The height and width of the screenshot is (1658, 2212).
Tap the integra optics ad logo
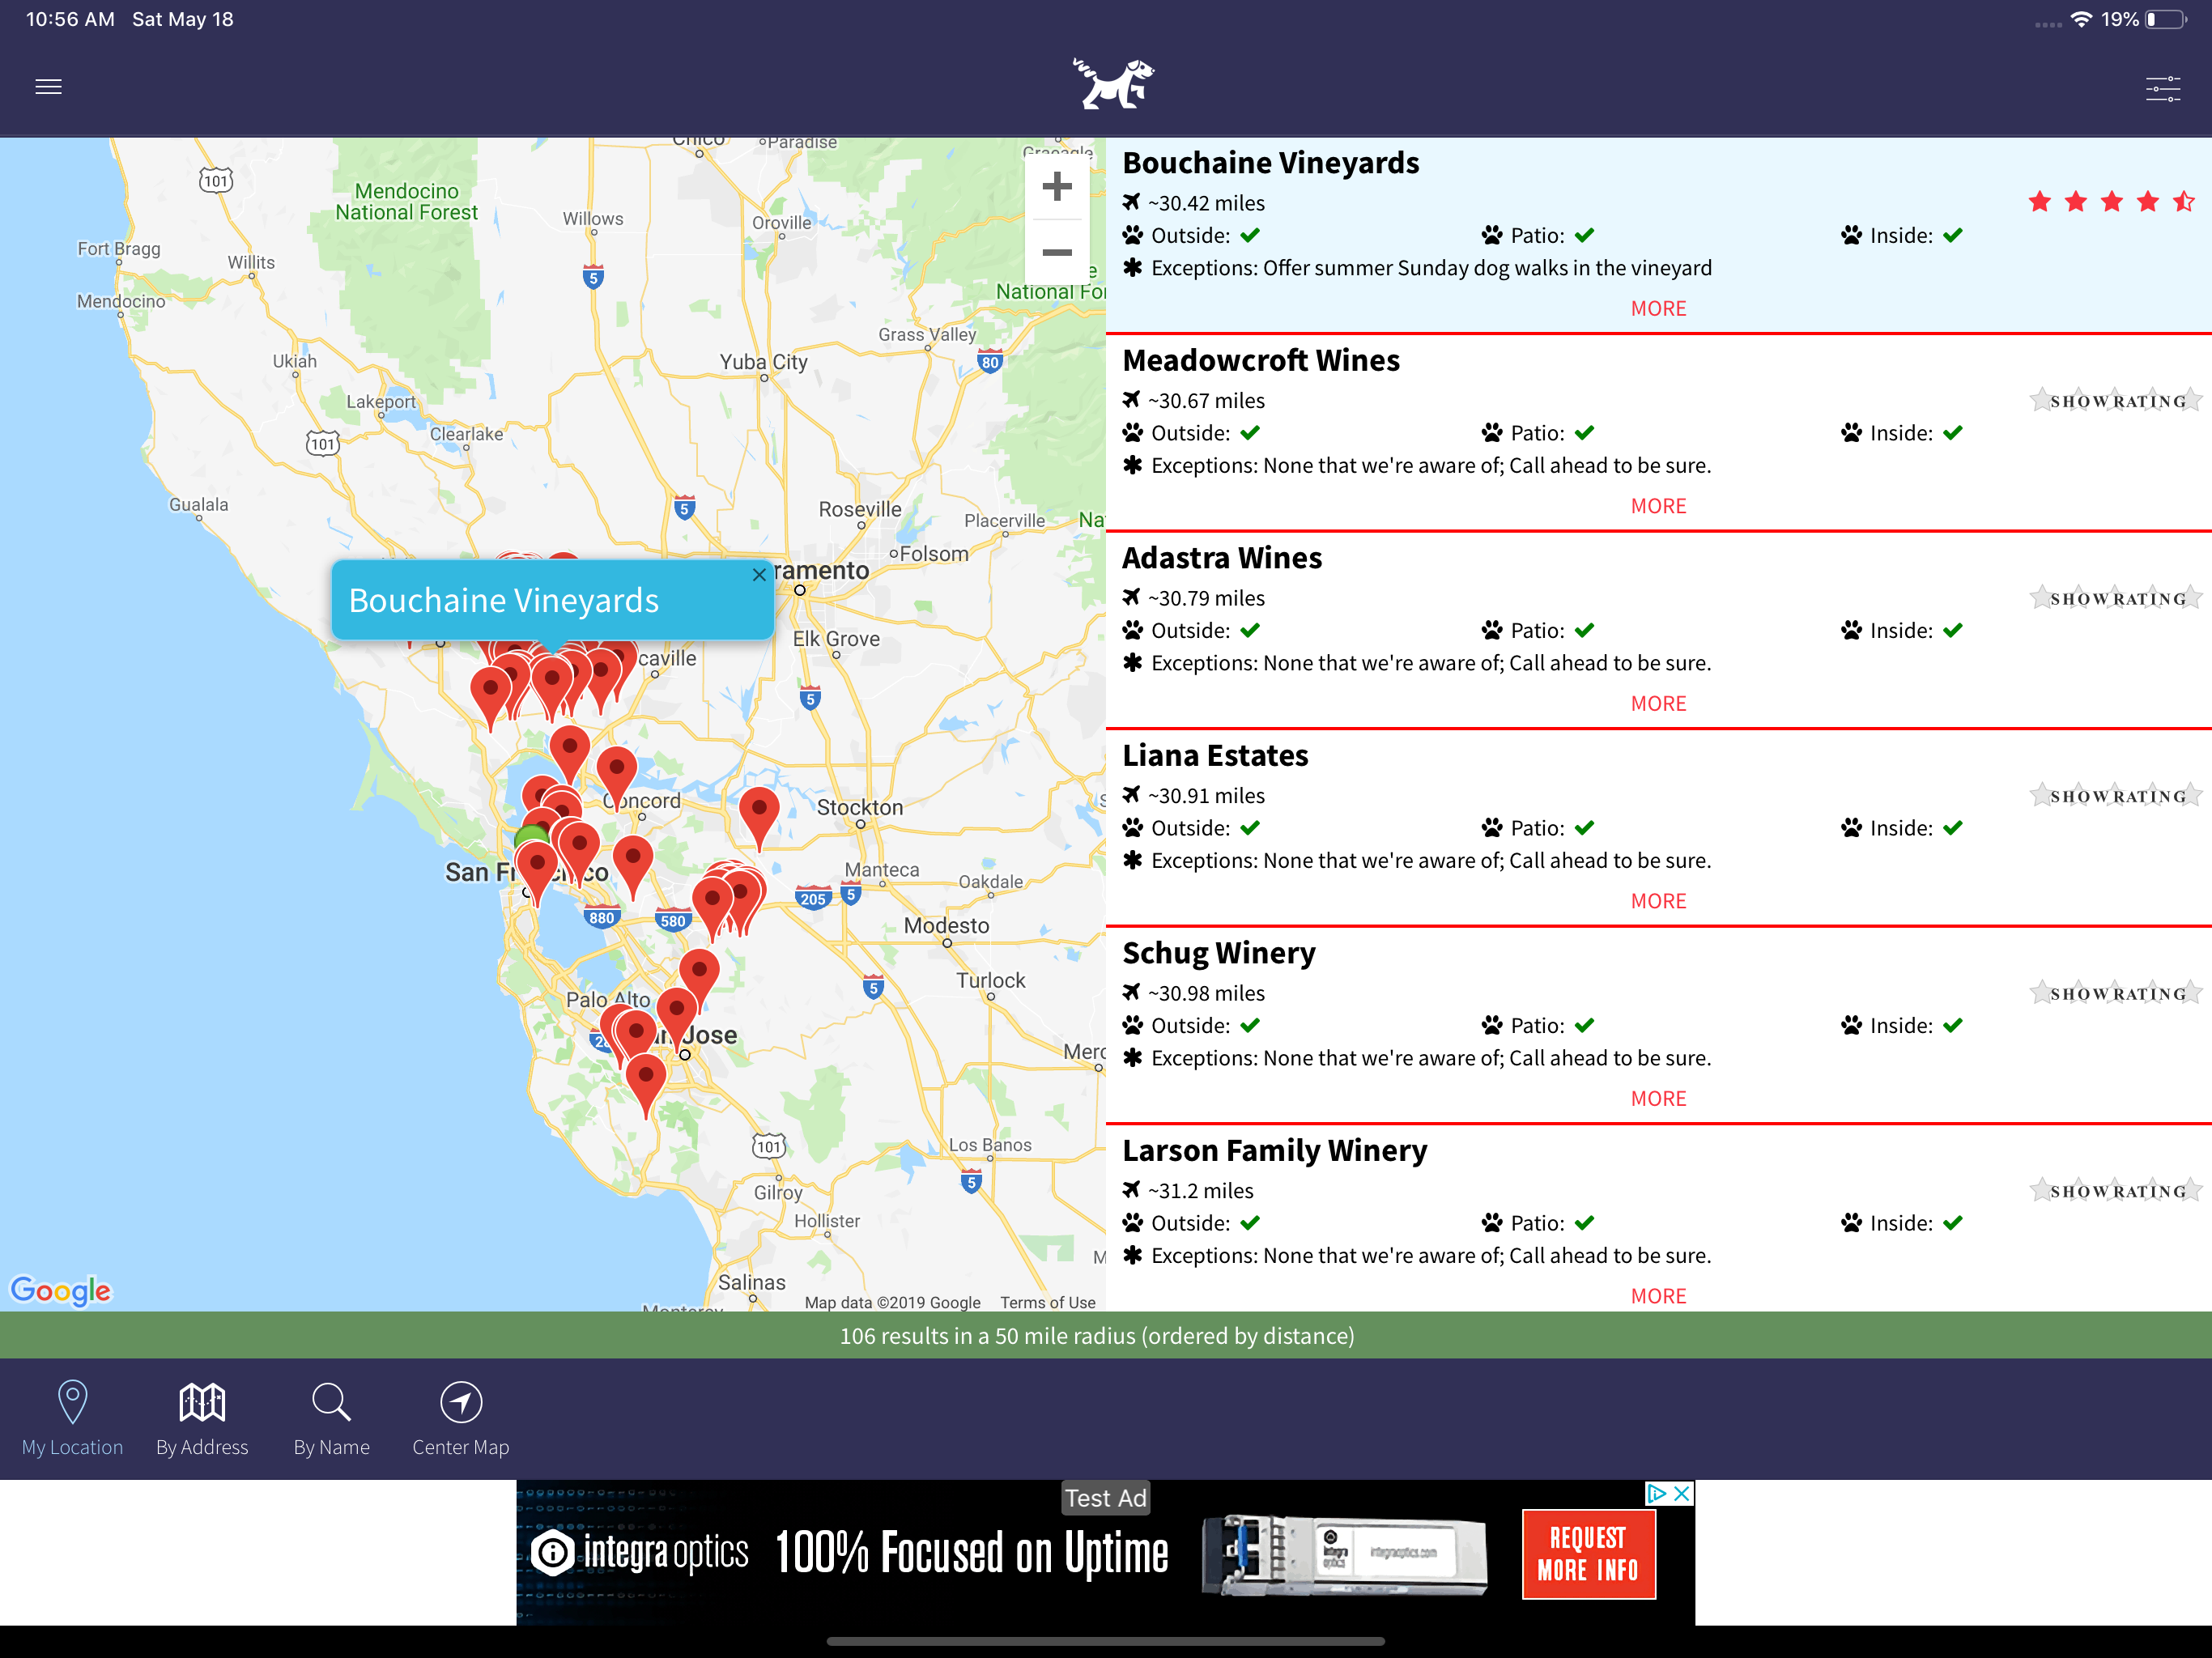tap(640, 1553)
